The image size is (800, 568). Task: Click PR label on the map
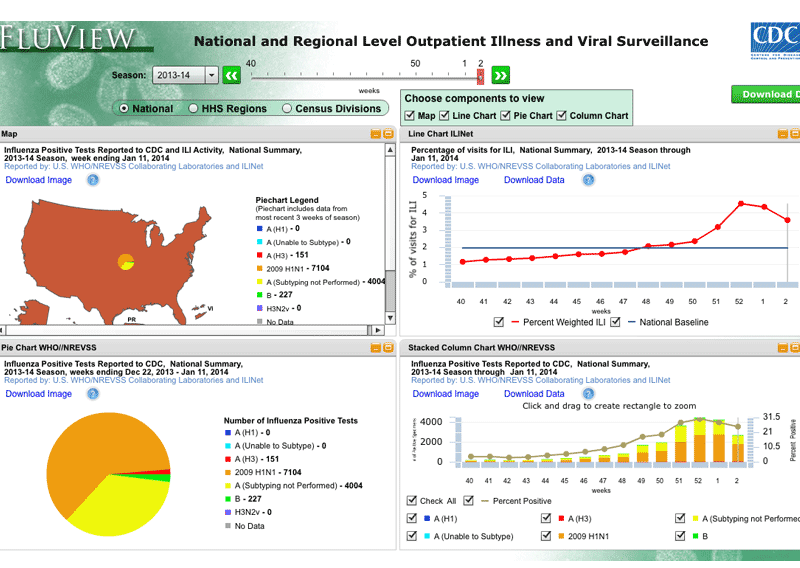tap(132, 320)
